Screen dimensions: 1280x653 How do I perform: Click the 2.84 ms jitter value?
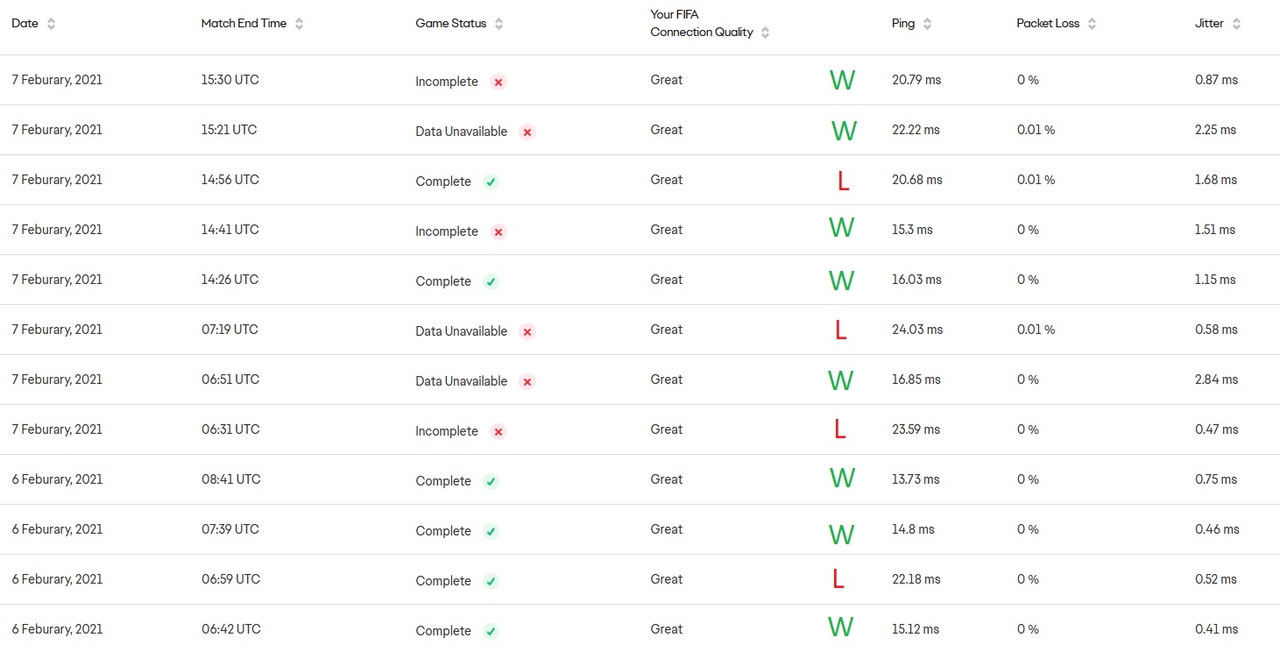click(1216, 379)
